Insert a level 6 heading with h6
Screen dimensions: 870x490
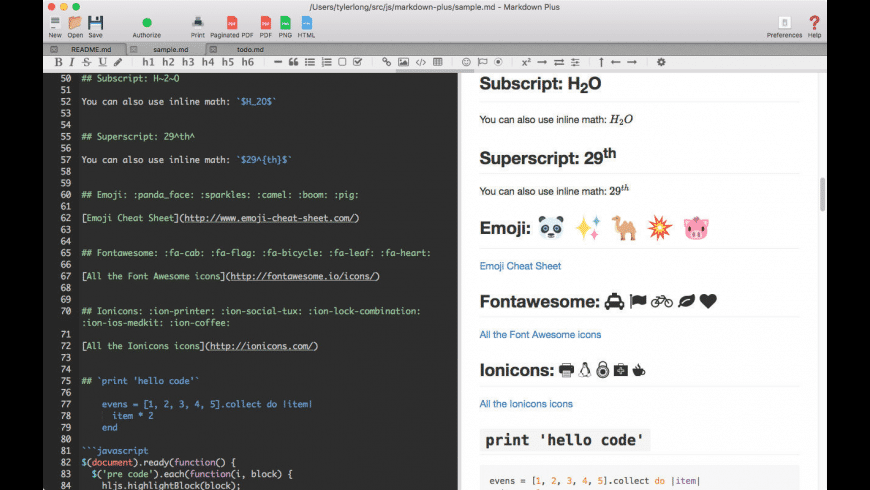point(247,62)
